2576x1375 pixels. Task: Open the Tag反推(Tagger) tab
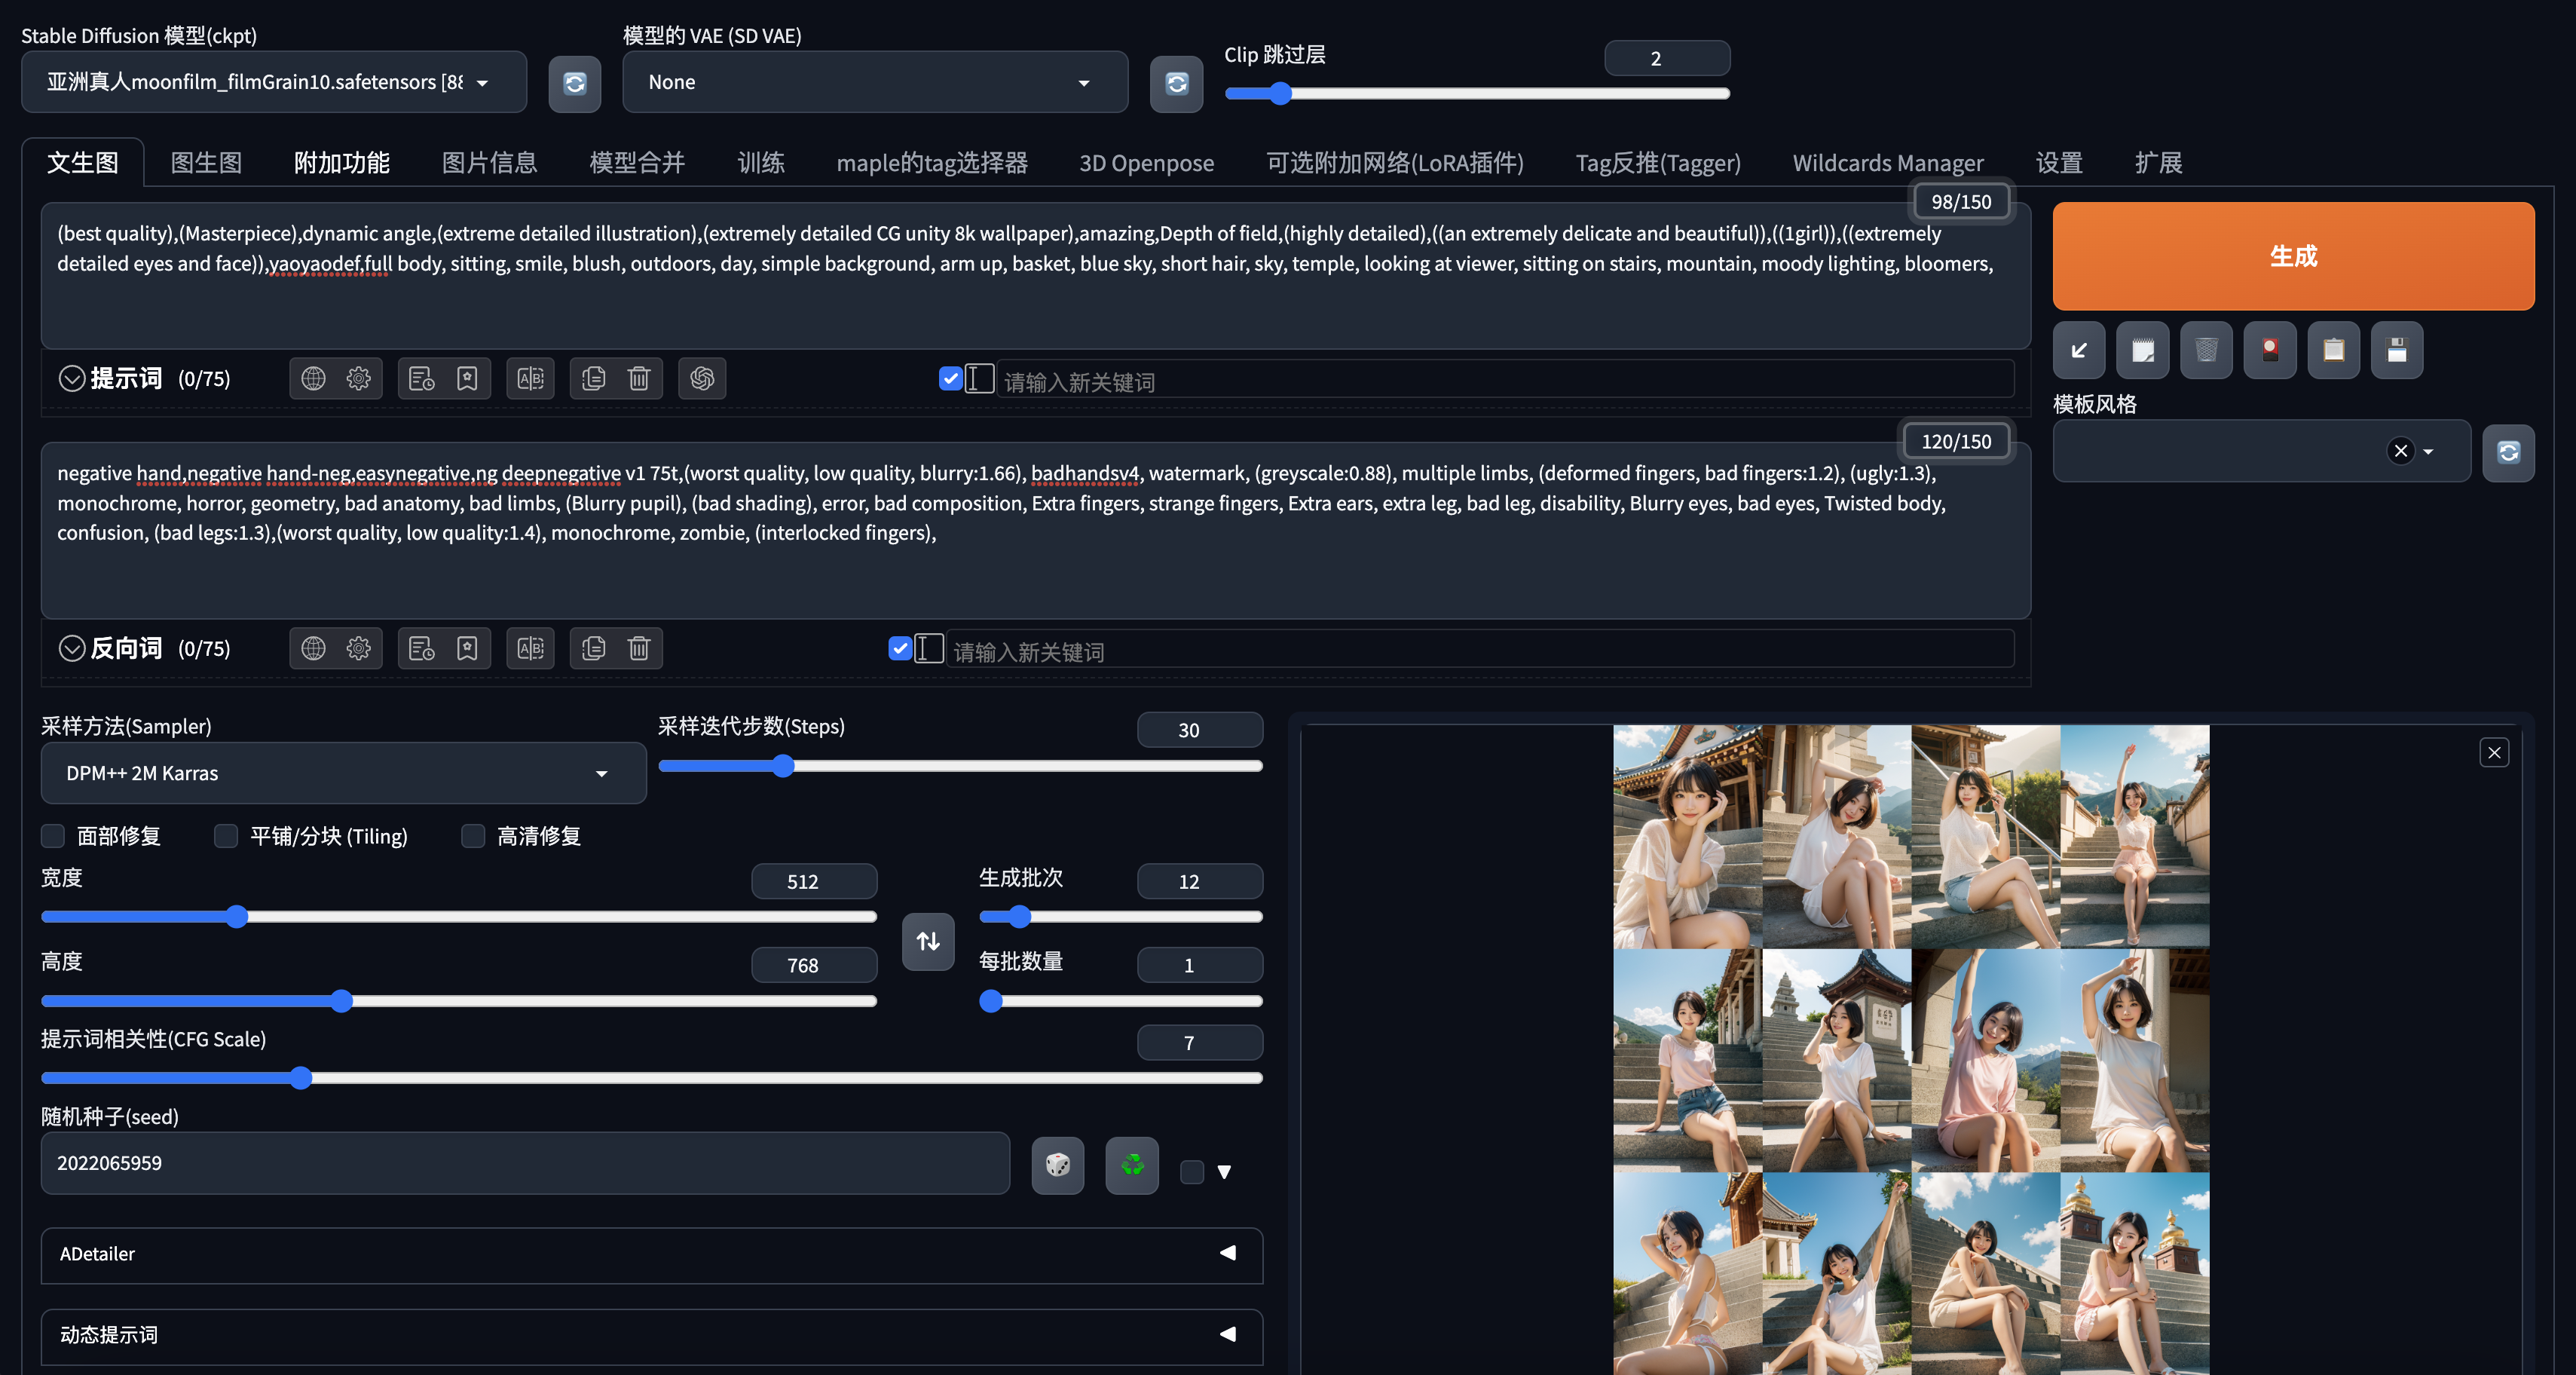[1657, 163]
